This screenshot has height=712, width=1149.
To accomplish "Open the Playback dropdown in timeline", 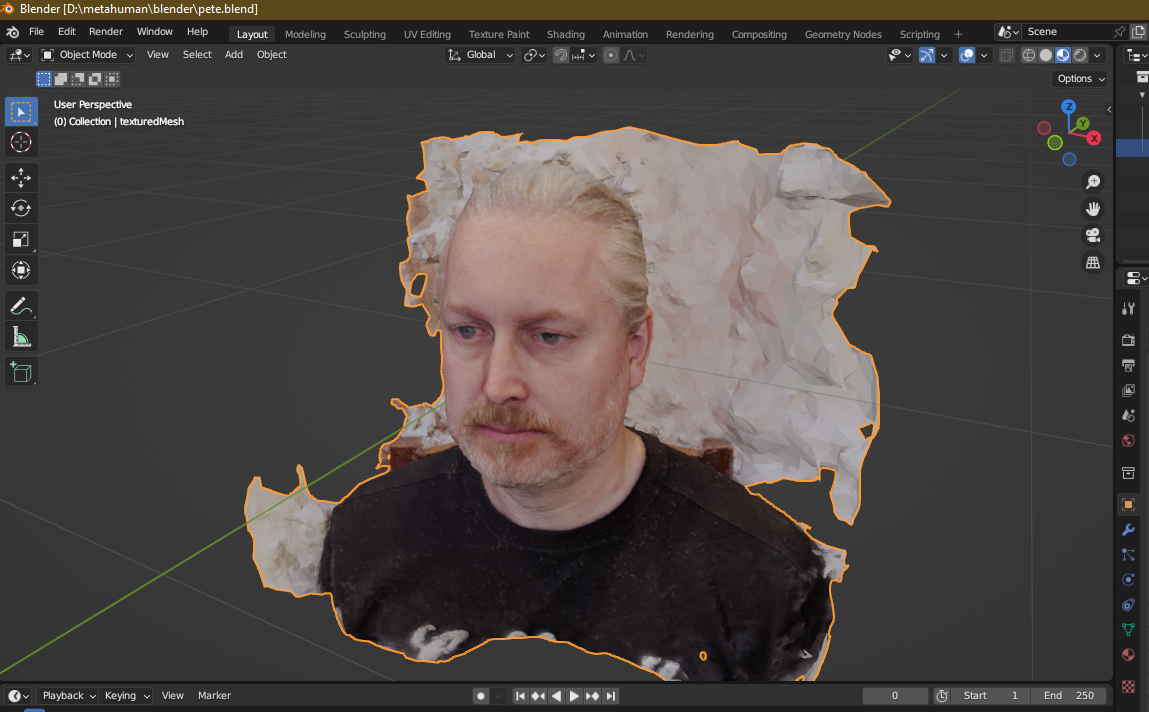I will (x=69, y=696).
